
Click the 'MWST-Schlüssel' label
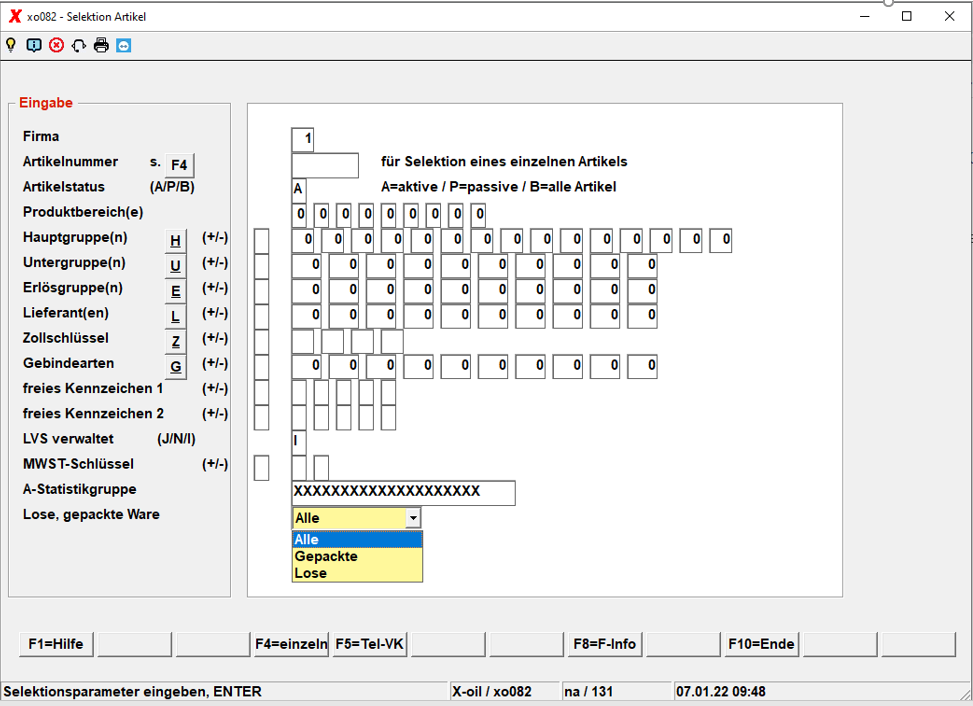[78, 464]
